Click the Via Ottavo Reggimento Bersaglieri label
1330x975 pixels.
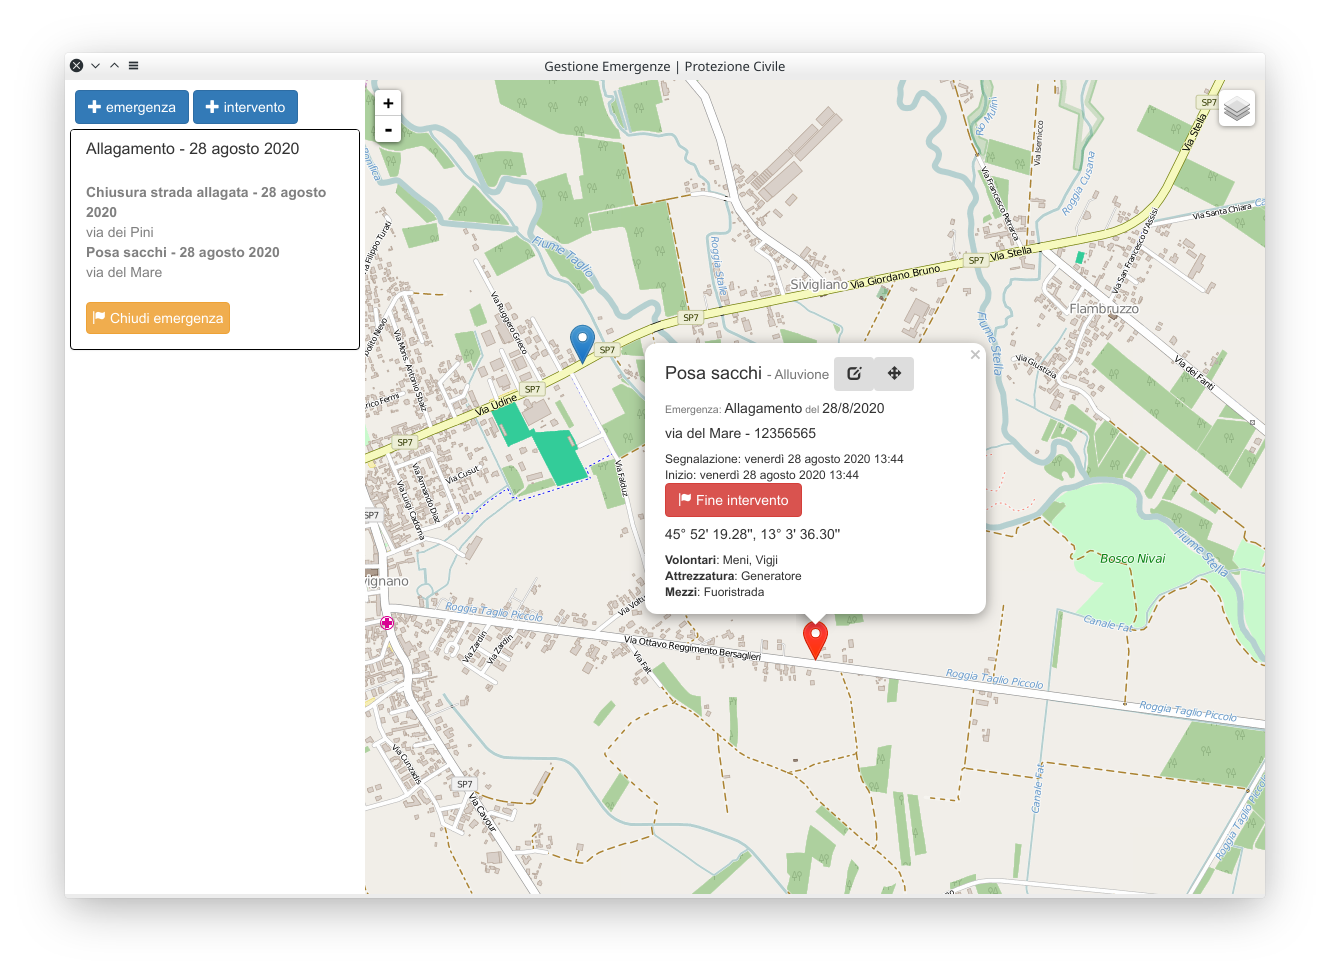692,647
